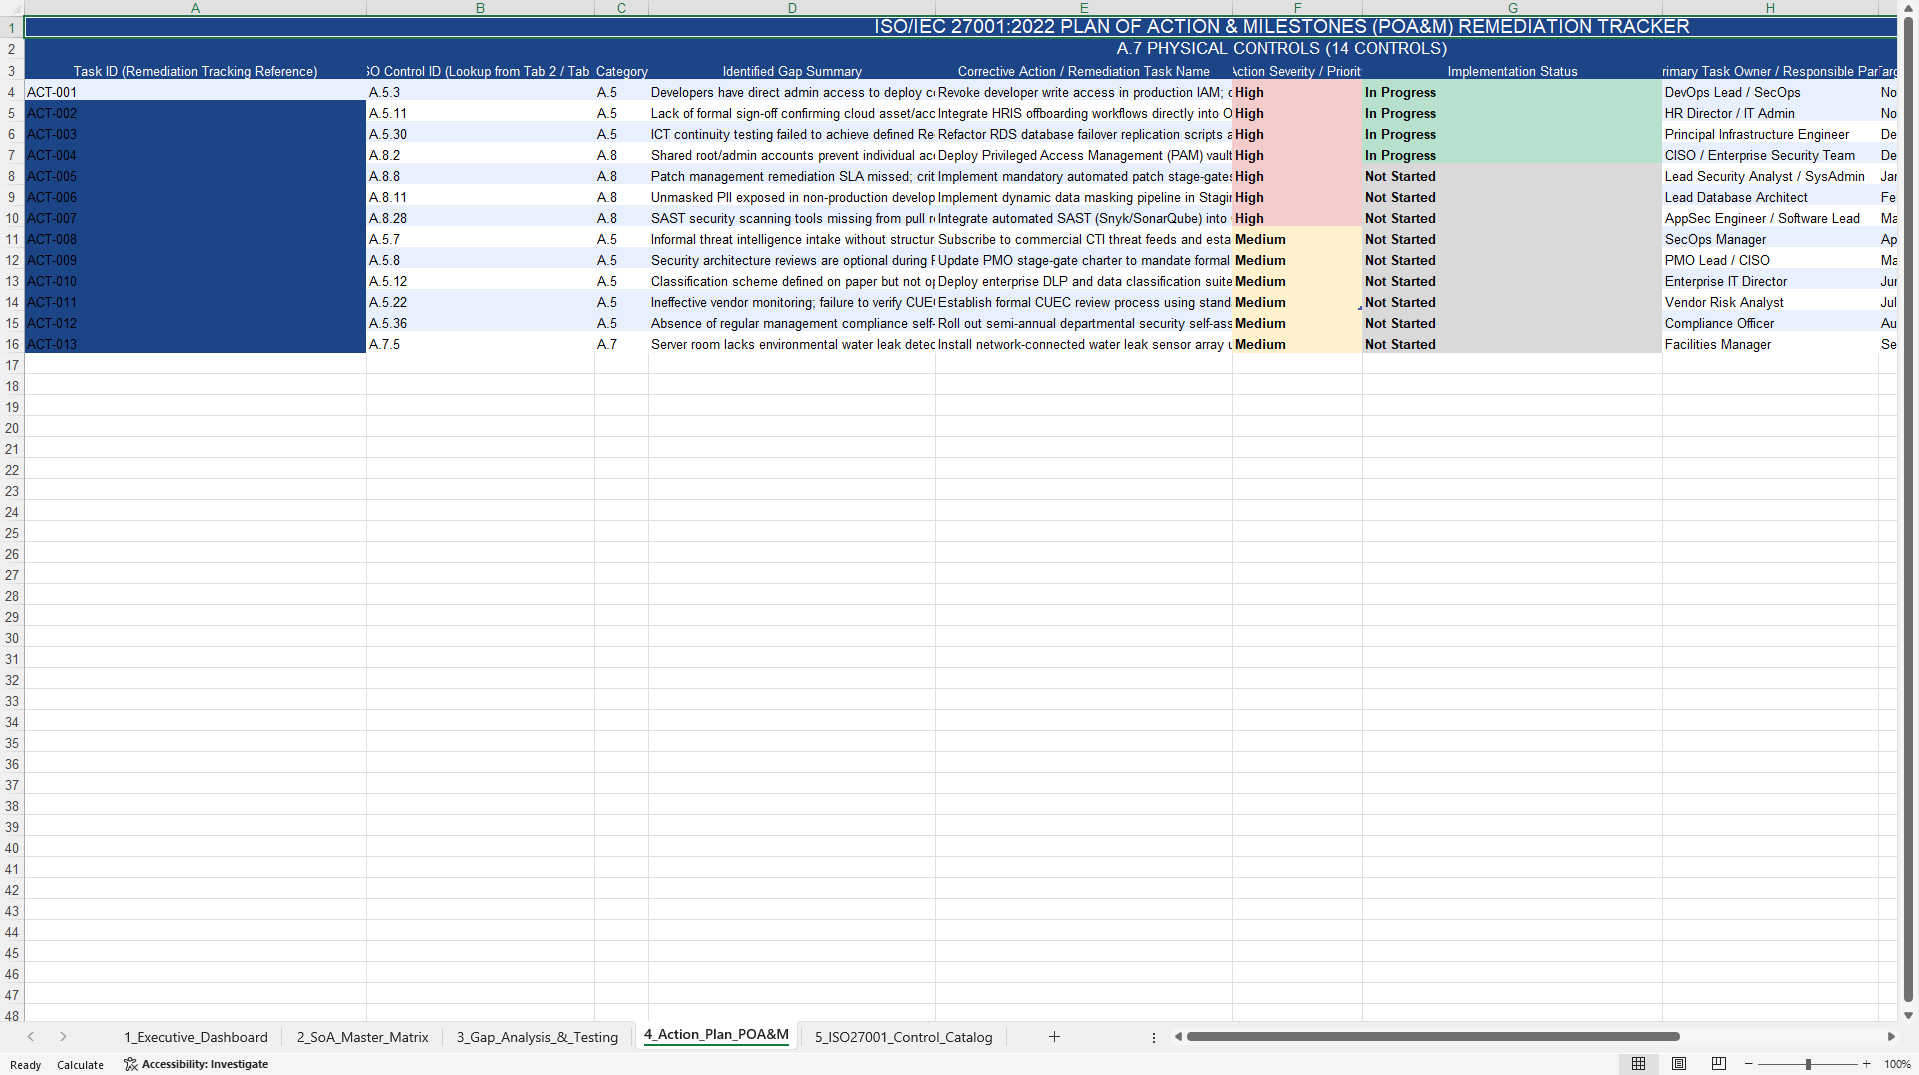Click horizontal scrollbar right arrow
The height and width of the screenshot is (1075, 1919).
[1891, 1037]
